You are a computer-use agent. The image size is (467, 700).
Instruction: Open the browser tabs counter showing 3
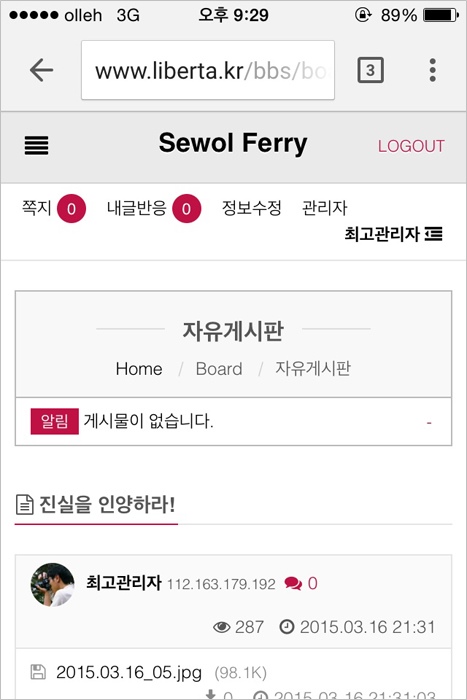pos(370,70)
